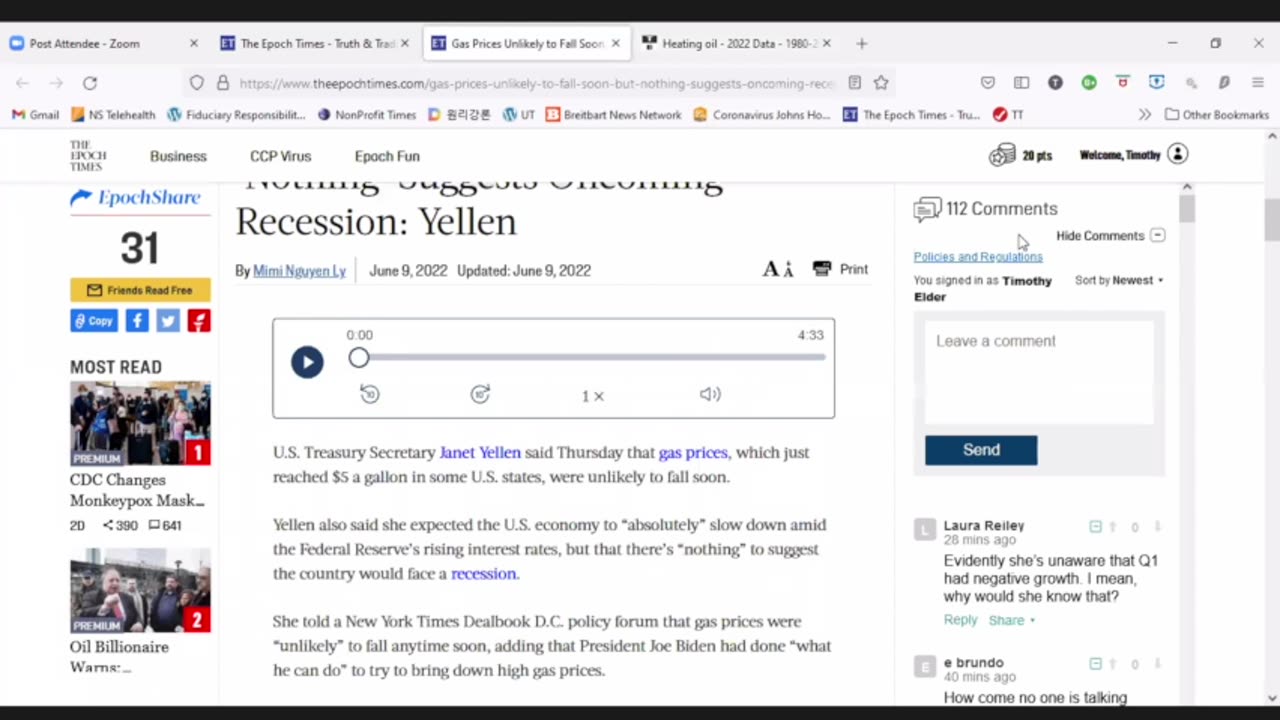Downvote e brundo's comment
The image size is (1280, 720).
coord(1157,664)
